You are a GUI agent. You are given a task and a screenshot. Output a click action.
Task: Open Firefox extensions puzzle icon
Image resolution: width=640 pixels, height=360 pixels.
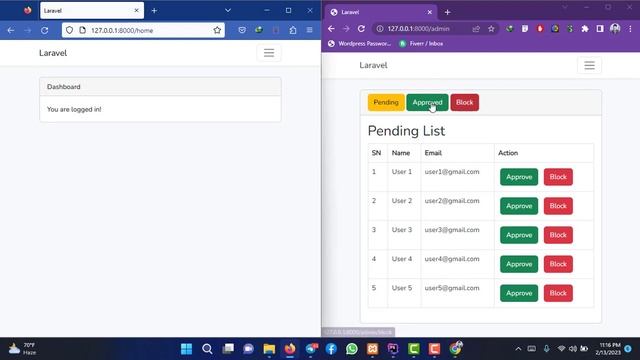[293, 30]
